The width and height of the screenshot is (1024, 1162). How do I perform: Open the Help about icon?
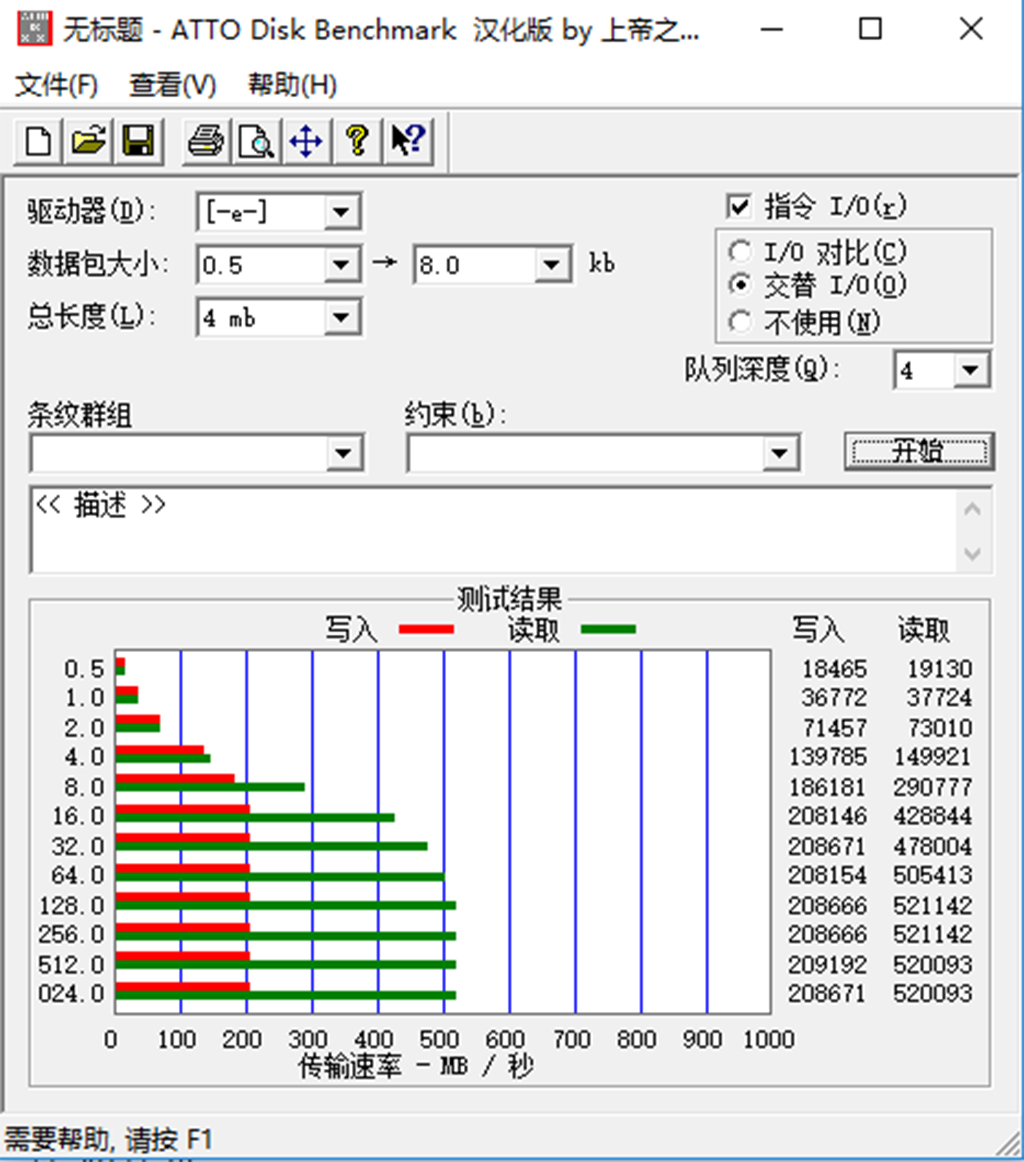[356, 142]
